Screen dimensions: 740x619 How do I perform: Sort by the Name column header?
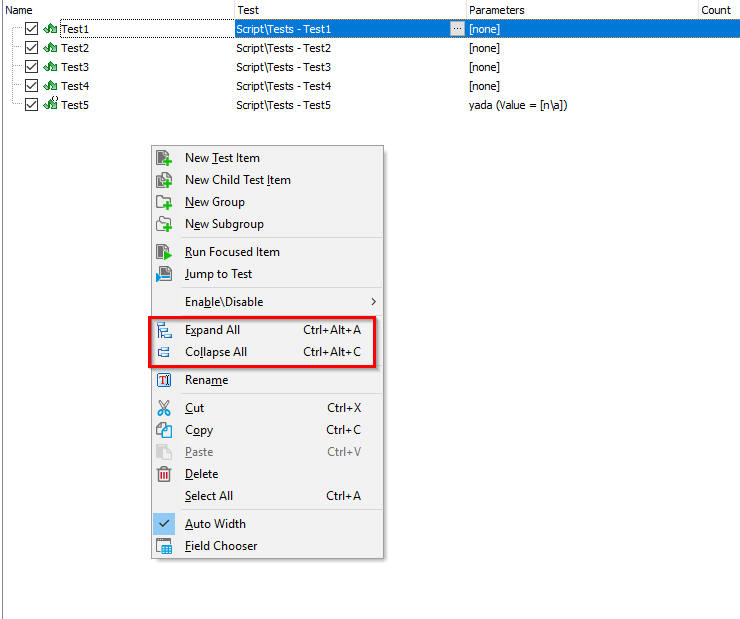point(20,10)
